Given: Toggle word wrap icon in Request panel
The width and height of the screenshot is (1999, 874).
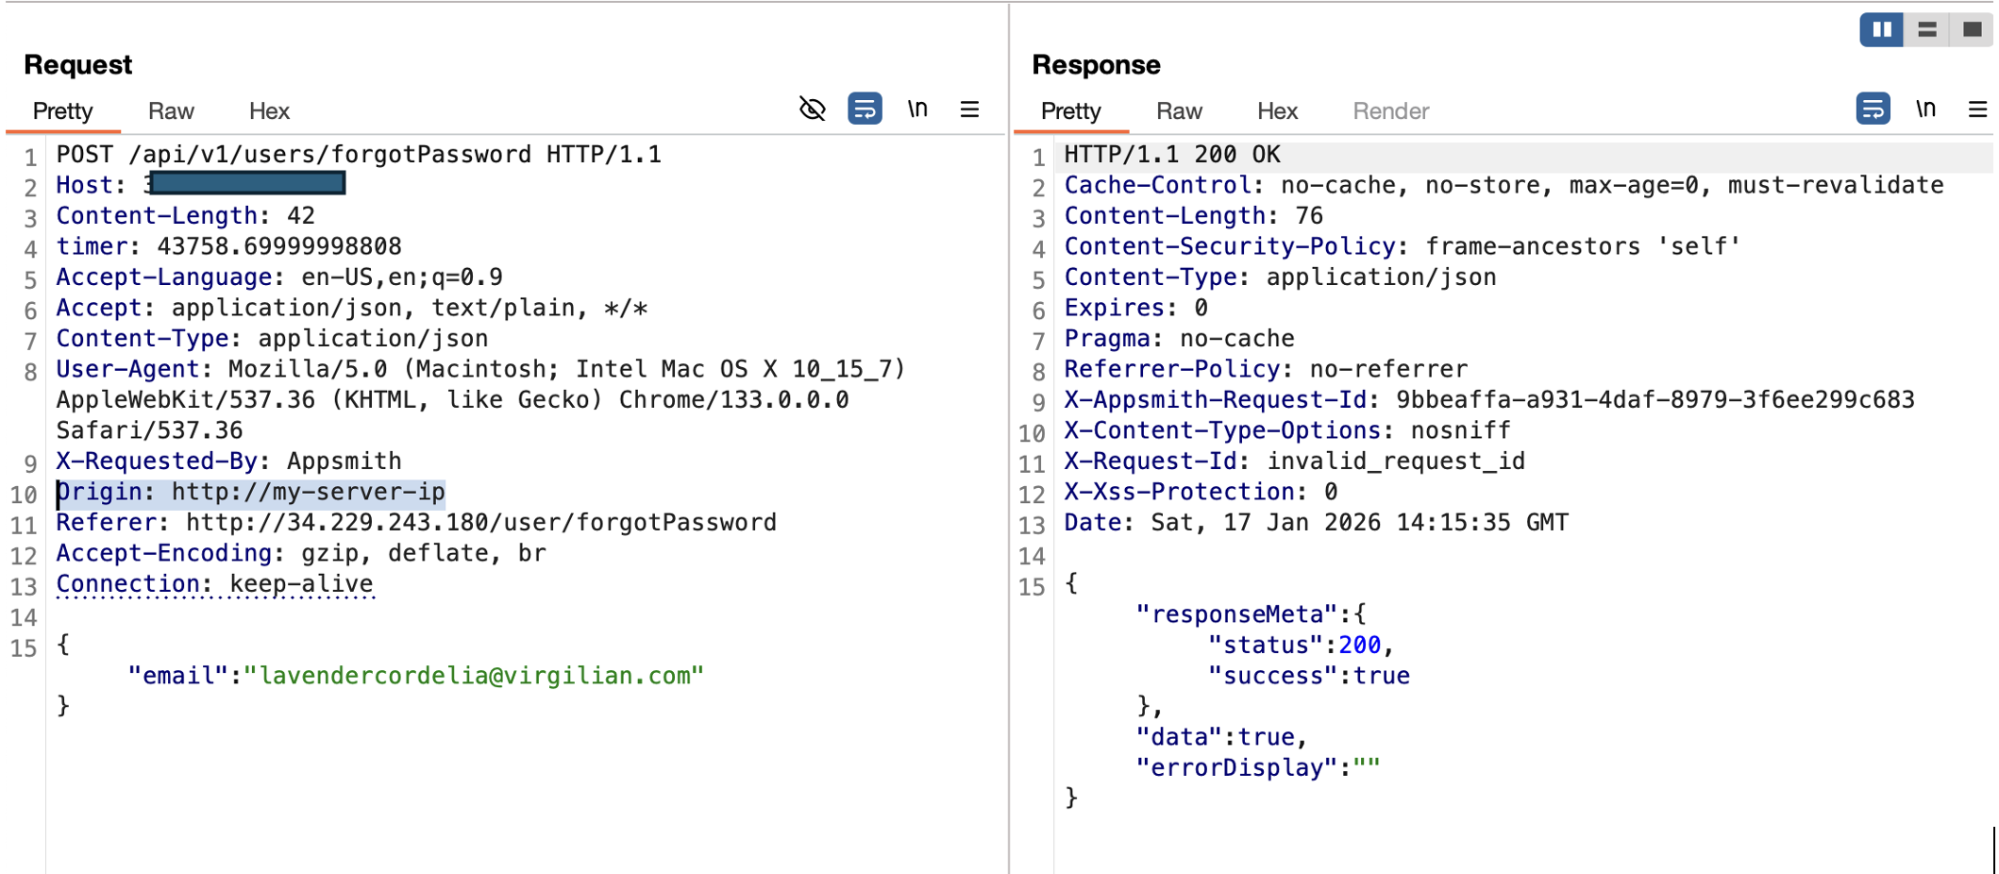Looking at the screenshot, I should (864, 109).
